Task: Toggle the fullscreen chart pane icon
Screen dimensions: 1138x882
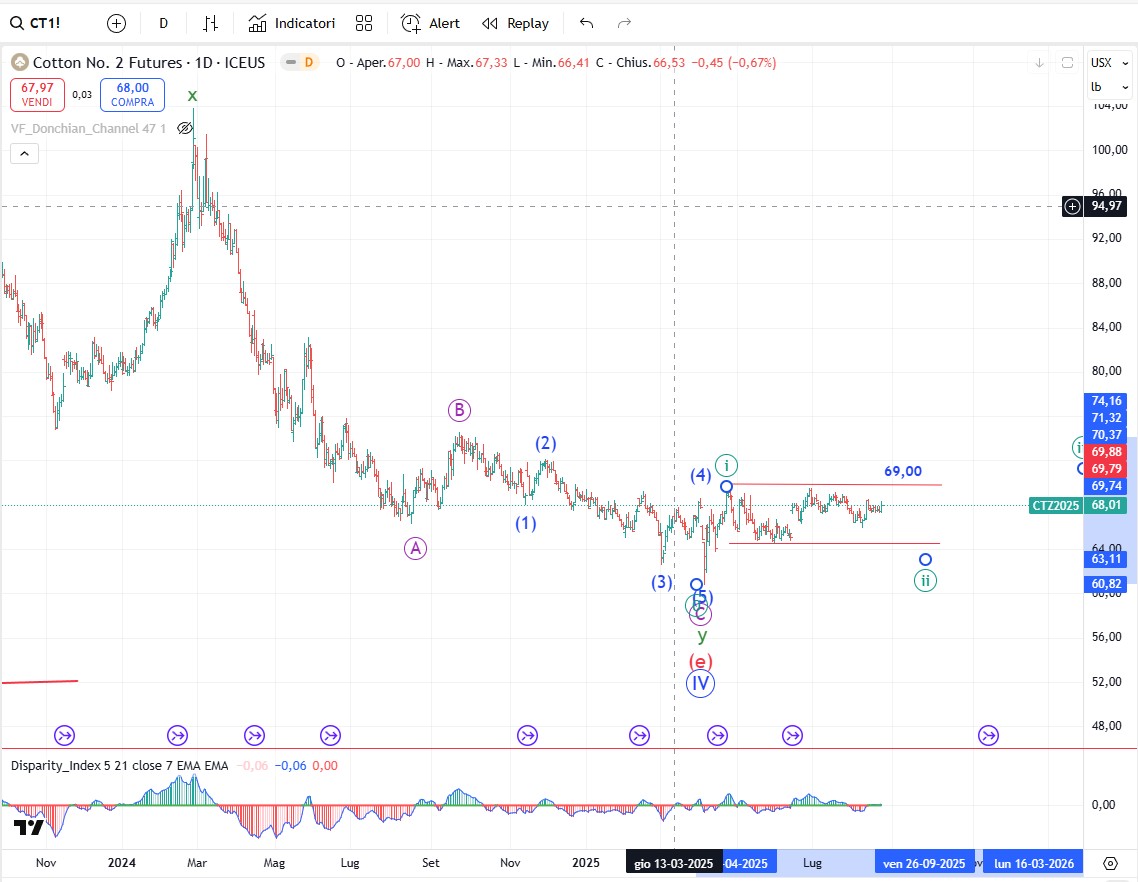Action: click(x=1067, y=62)
